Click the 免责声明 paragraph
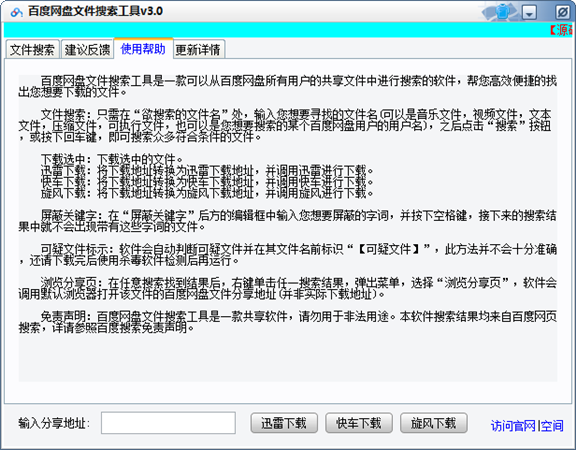576x450 pixels. [x=288, y=322]
